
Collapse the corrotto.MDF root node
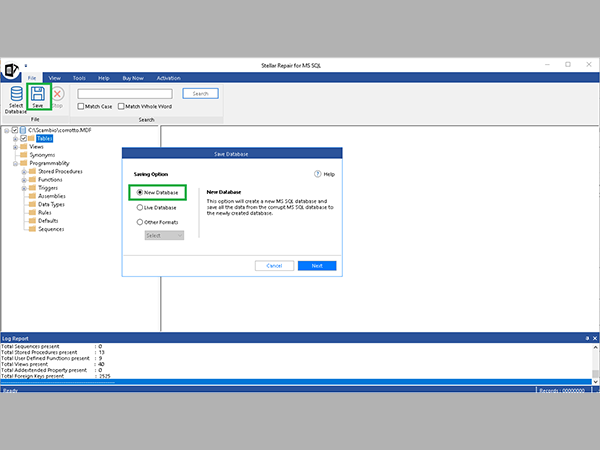click(x=7, y=130)
